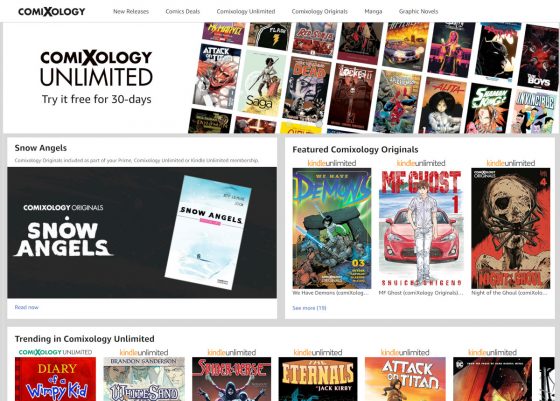Open the Snow Angels promotional banner

[142, 232]
